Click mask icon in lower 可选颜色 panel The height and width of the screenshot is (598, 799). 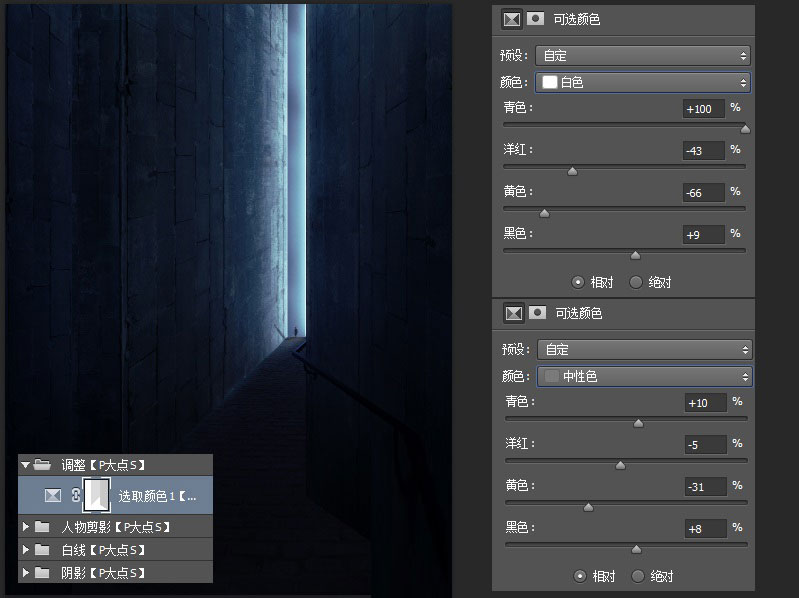(537, 312)
